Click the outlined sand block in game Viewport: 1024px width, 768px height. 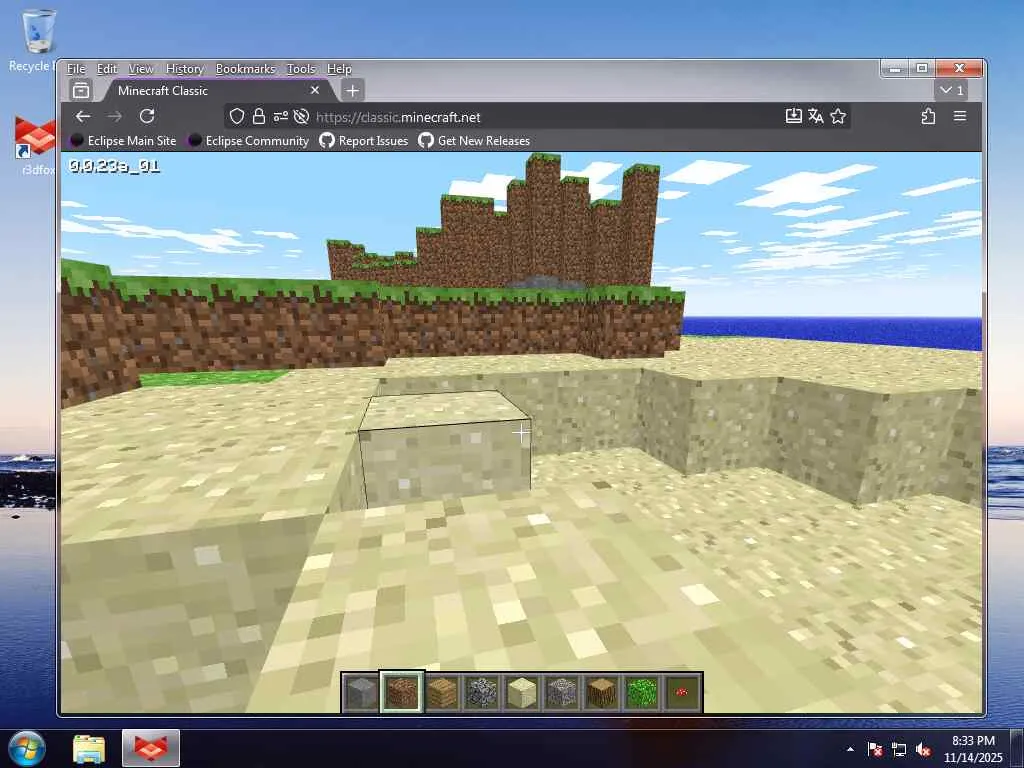(x=445, y=450)
